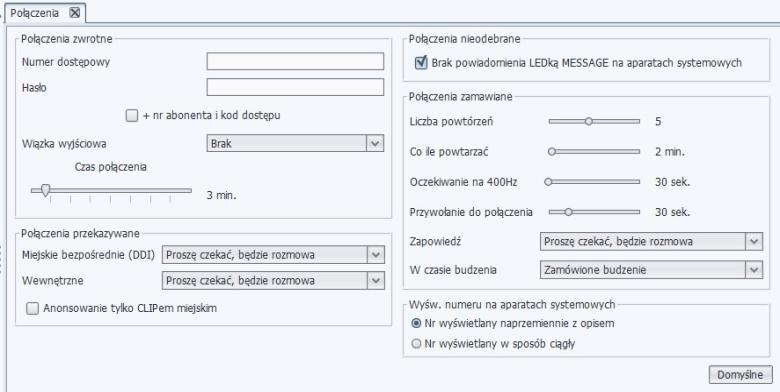780x392 pixels.
Task: Click the Domyślne button
Action: [740, 375]
